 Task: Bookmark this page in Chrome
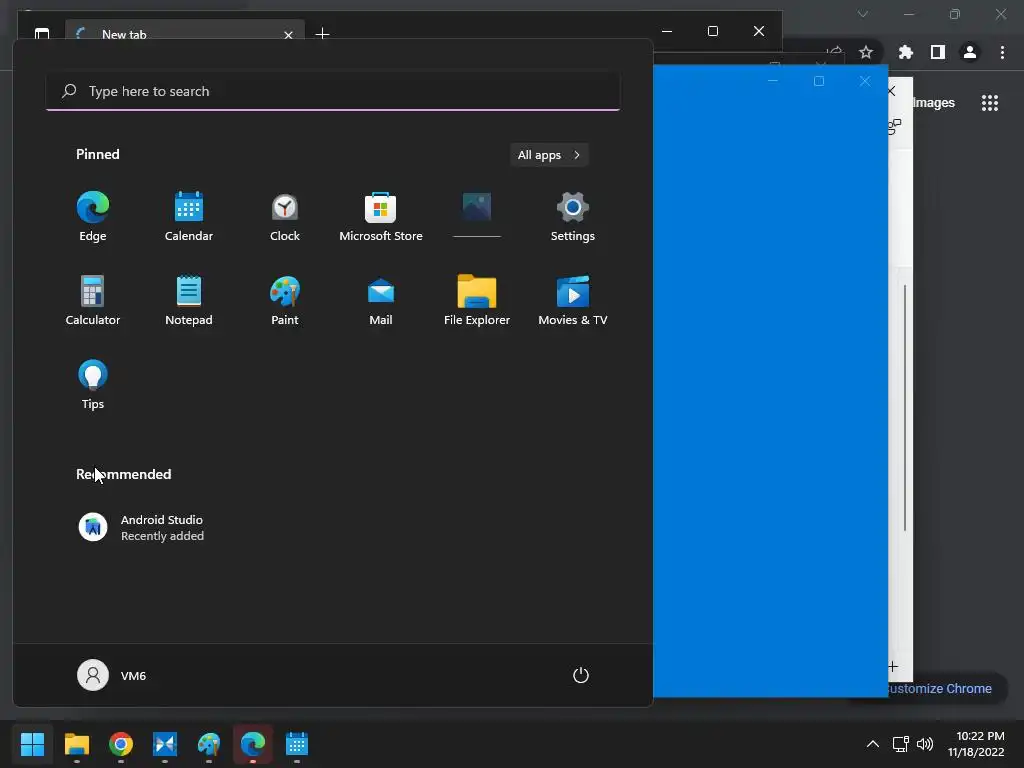click(x=866, y=52)
